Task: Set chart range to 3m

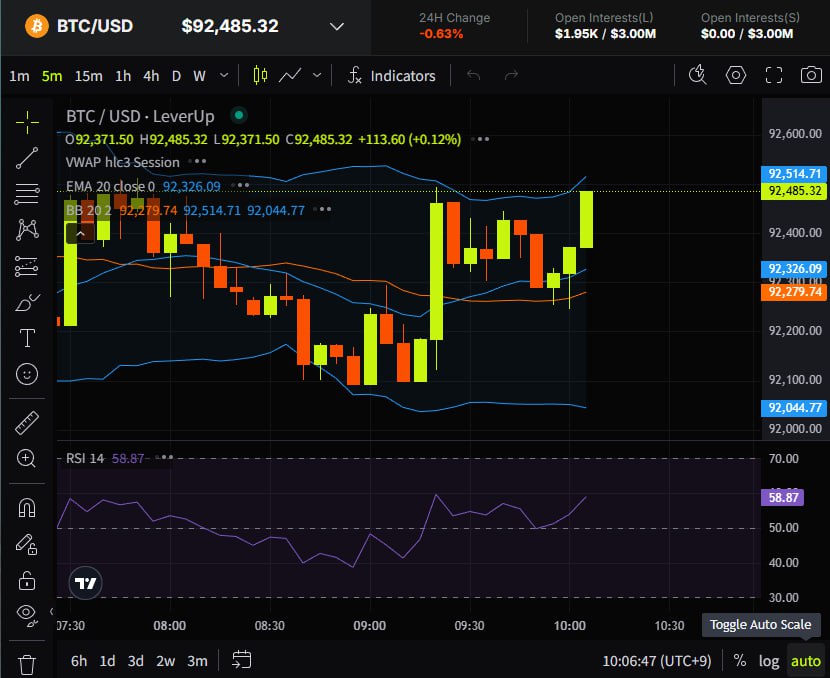Action: [x=197, y=661]
